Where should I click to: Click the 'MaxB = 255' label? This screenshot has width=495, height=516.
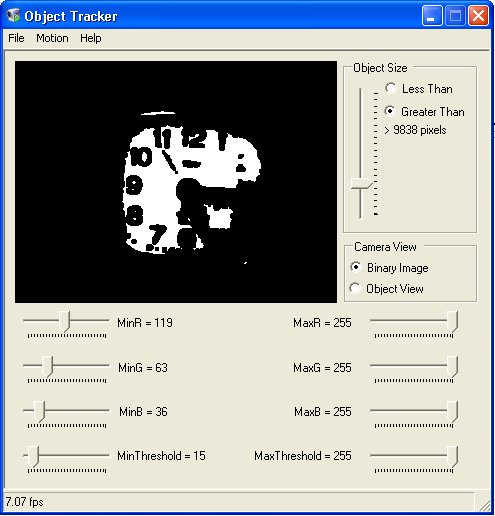click(323, 412)
